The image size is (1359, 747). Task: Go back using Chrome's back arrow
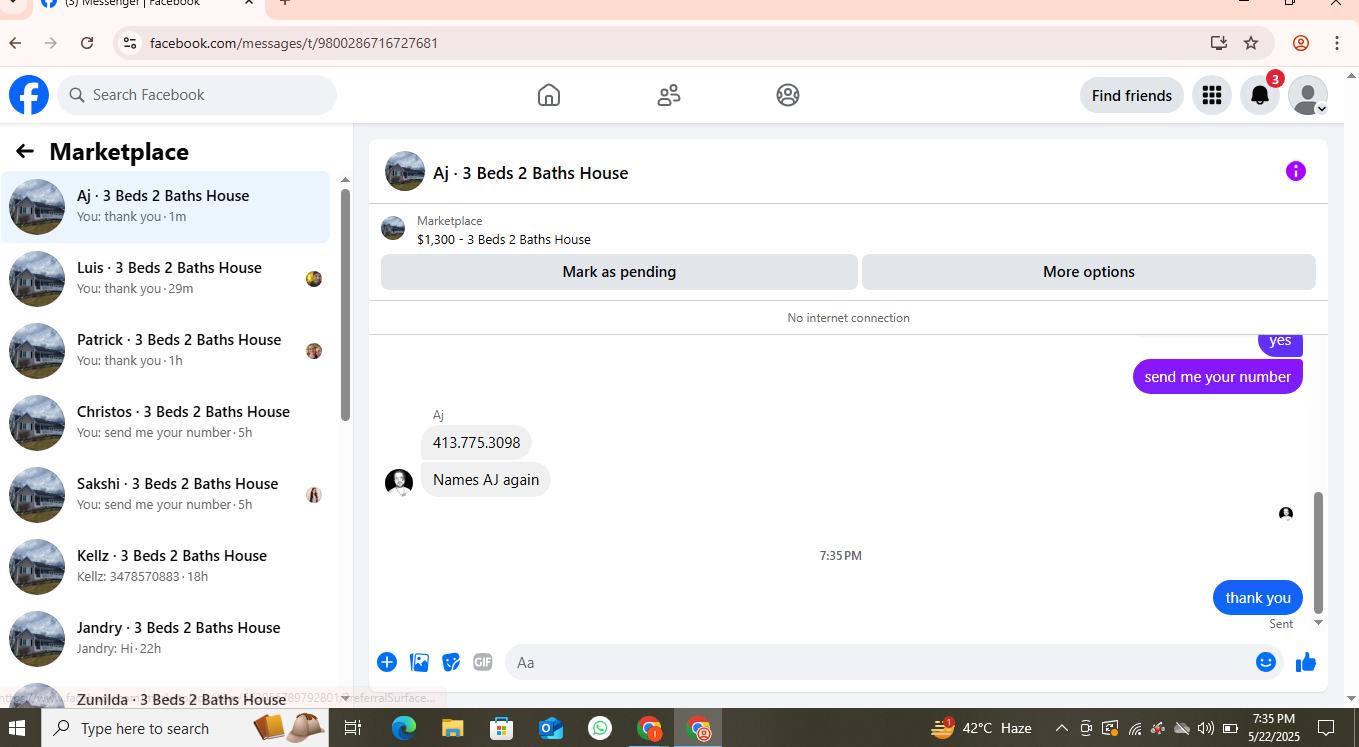(x=15, y=43)
